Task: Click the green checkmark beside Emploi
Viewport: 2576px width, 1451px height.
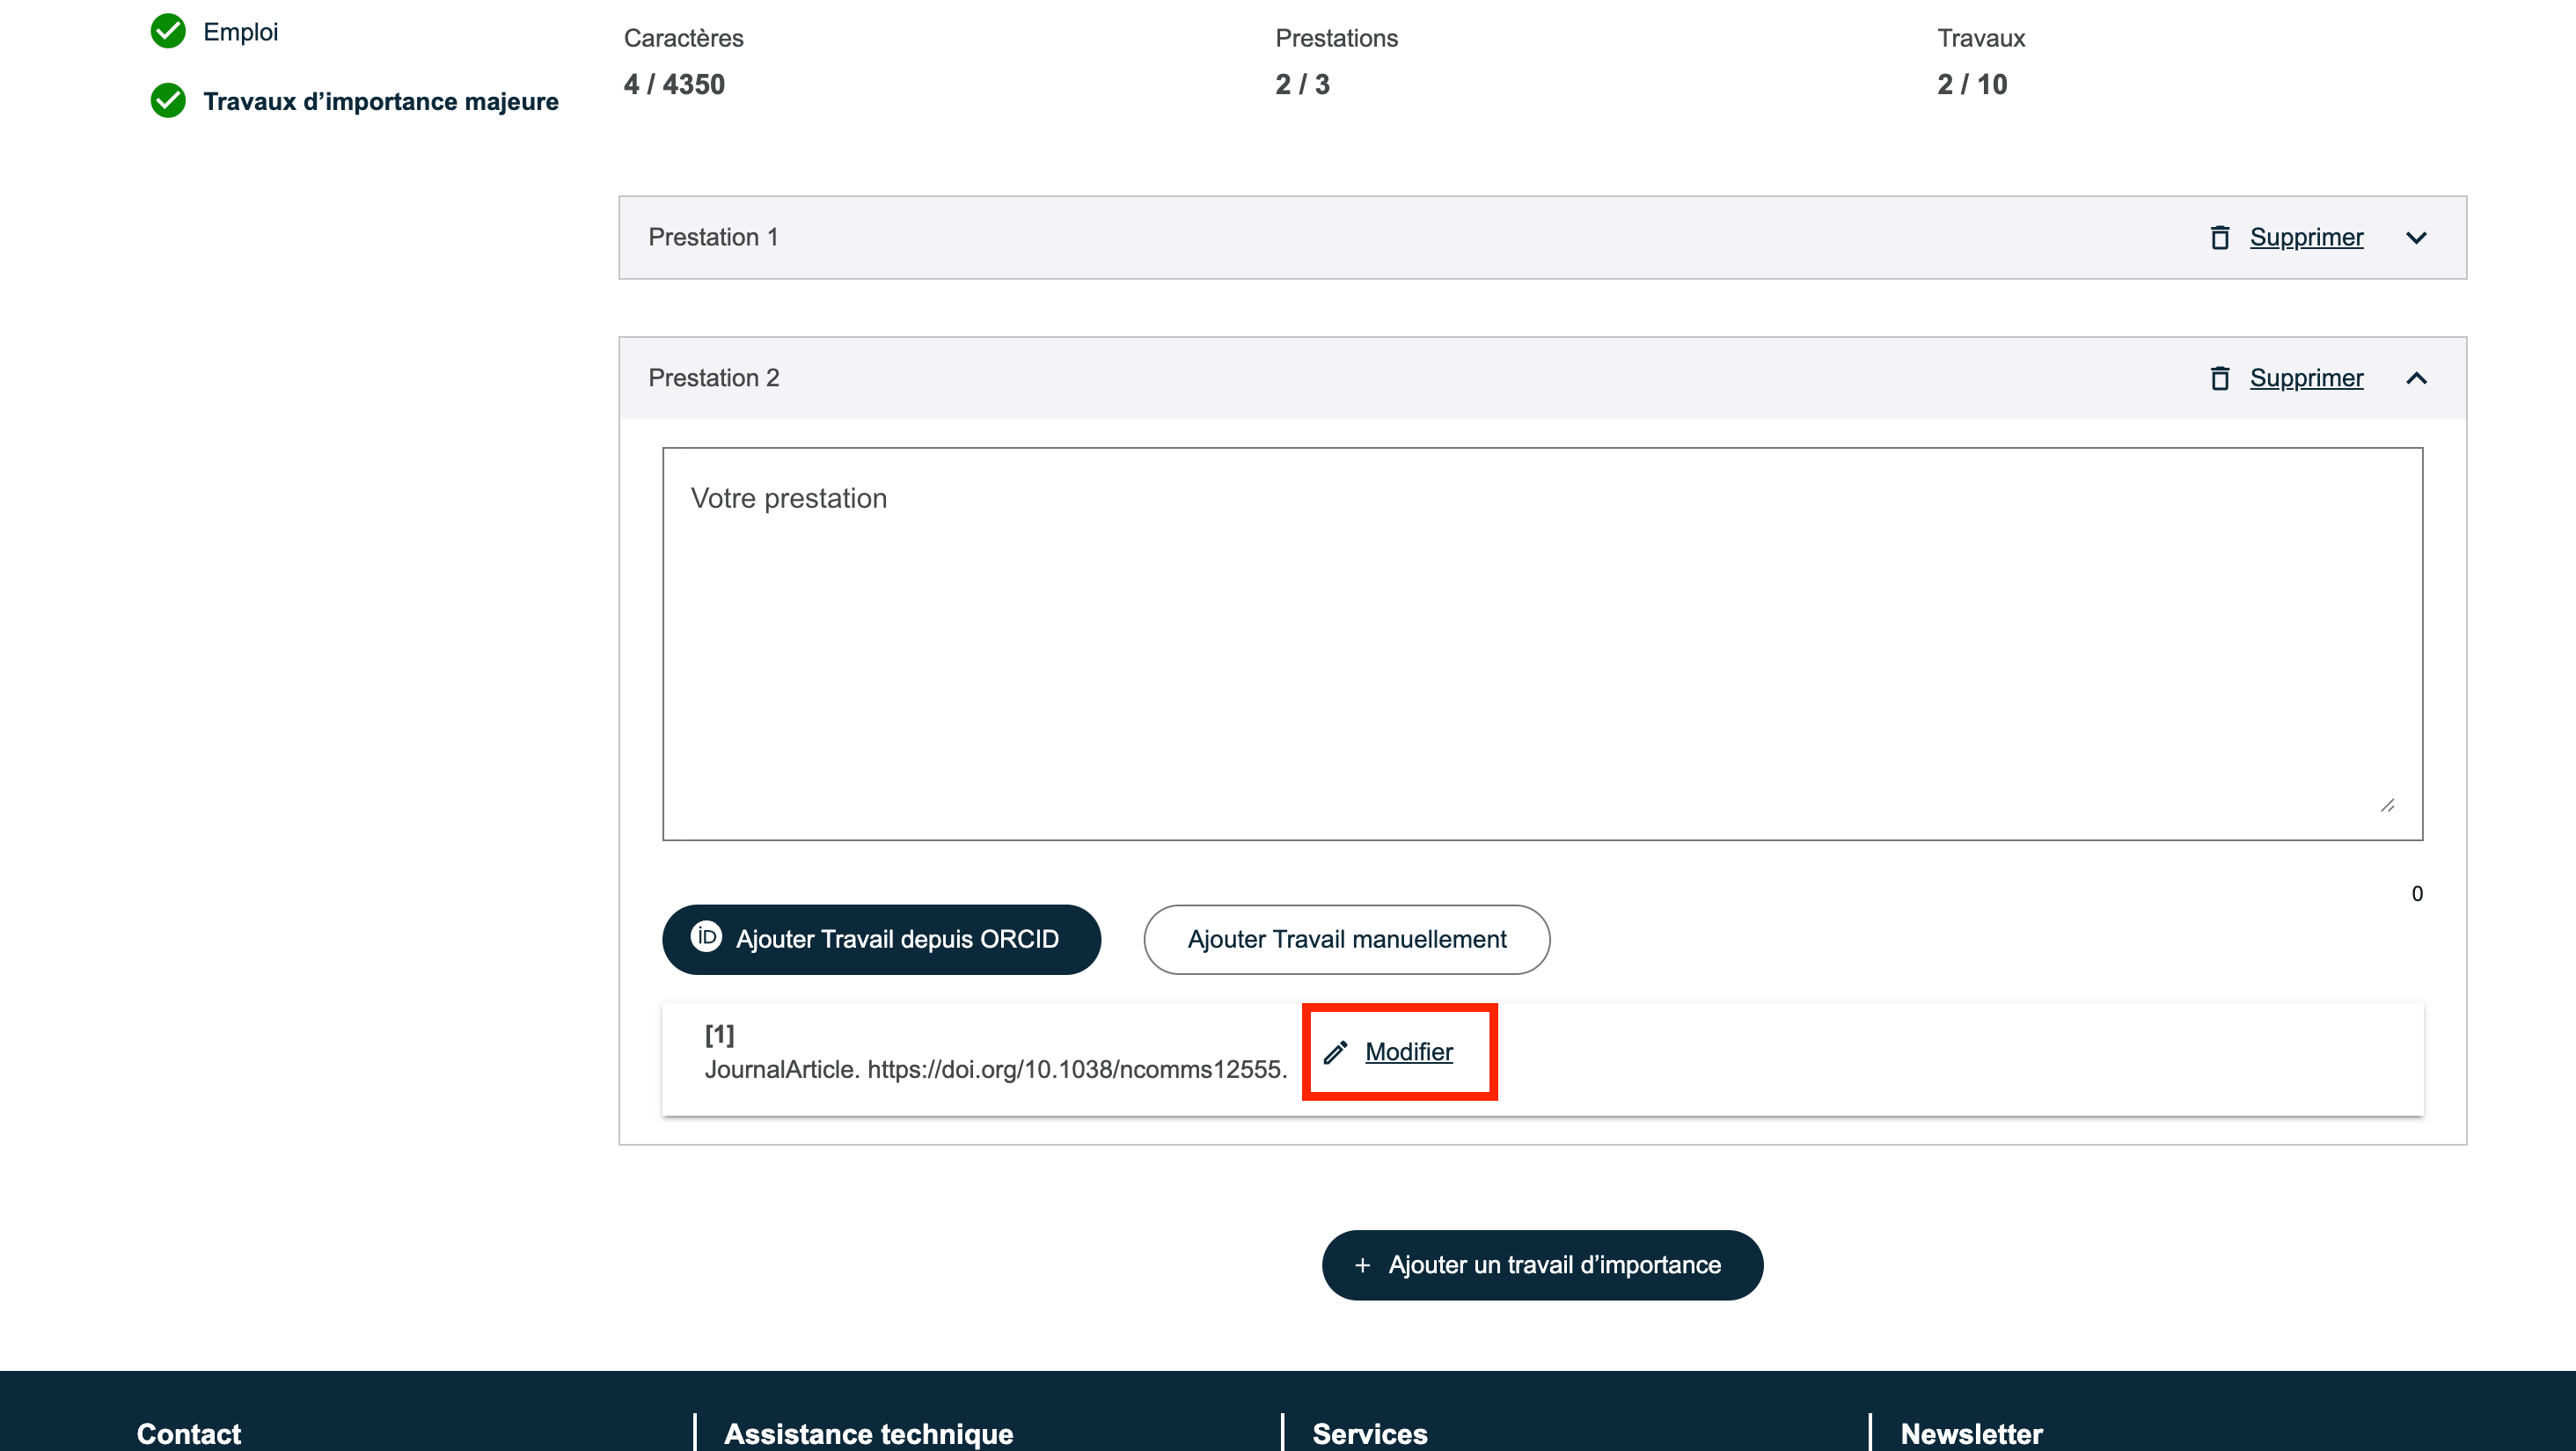Action: [x=168, y=31]
